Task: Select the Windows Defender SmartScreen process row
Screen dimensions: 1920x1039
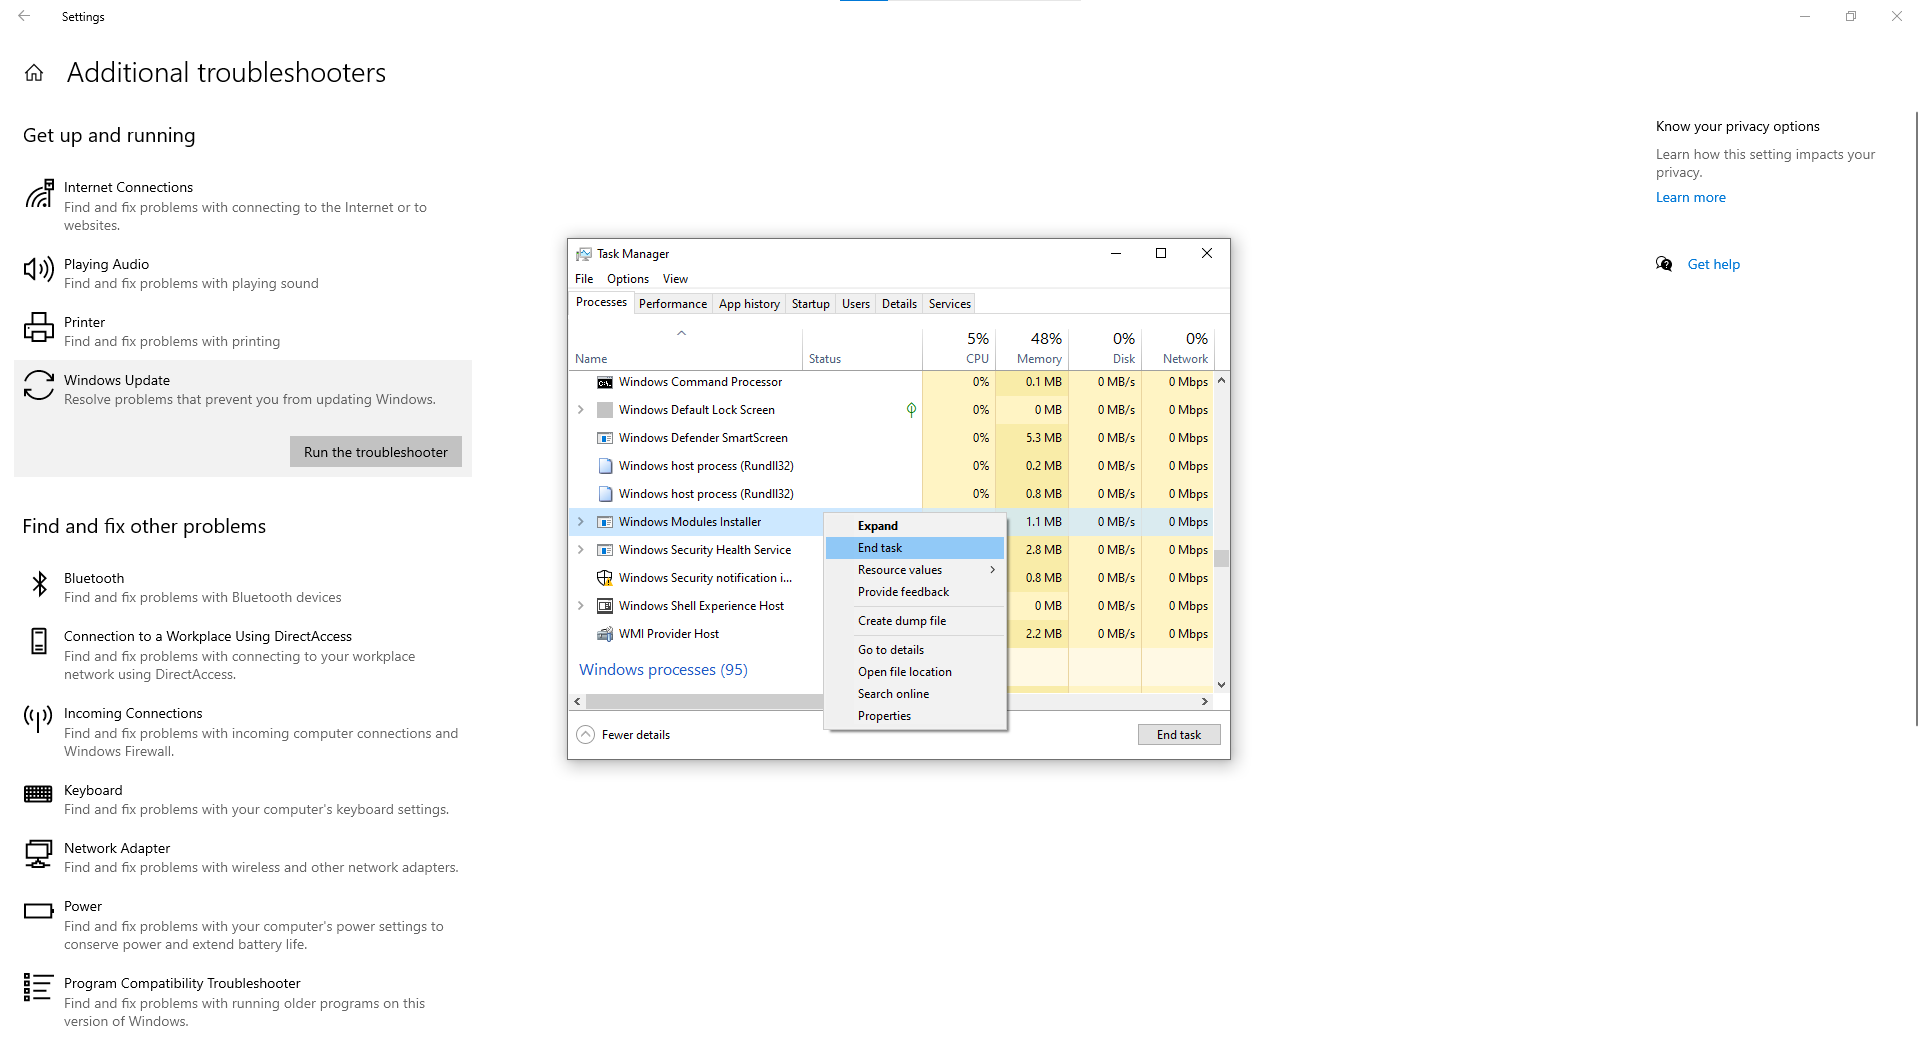Action: click(x=891, y=438)
